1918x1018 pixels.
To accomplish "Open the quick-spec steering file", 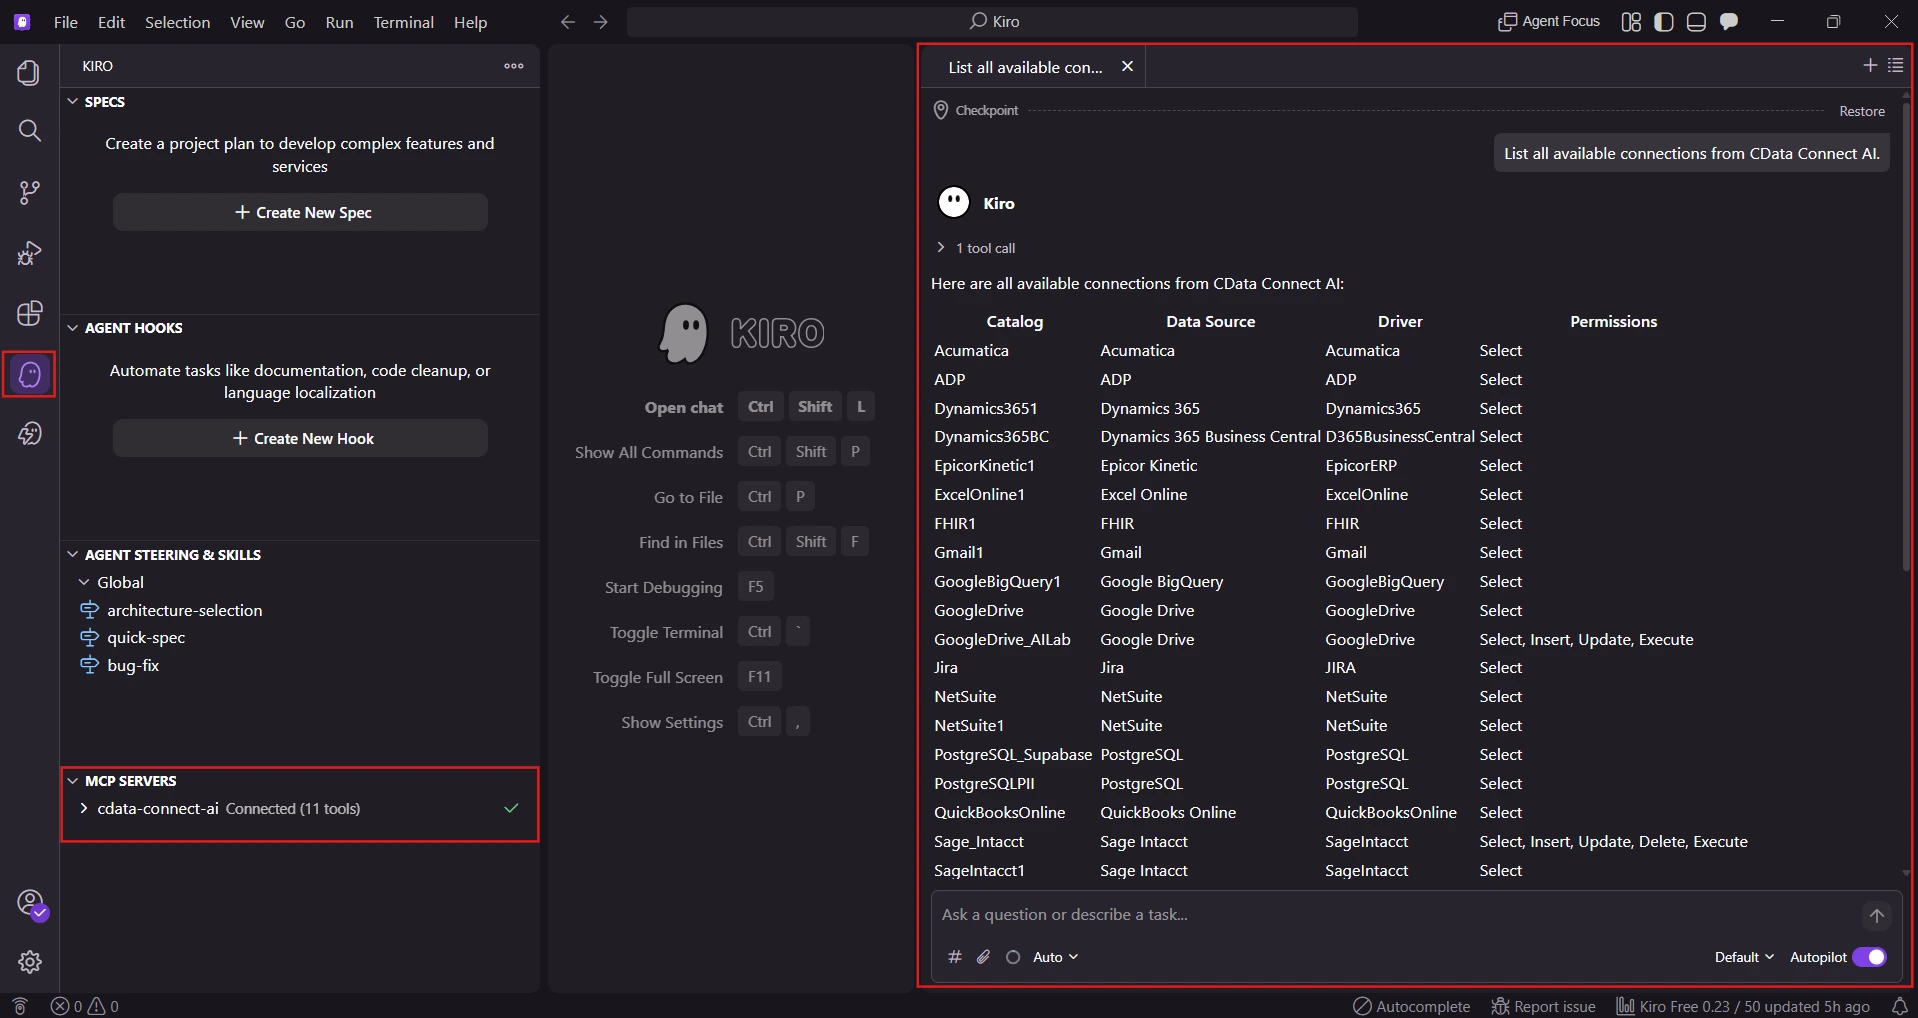I will click(146, 637).
